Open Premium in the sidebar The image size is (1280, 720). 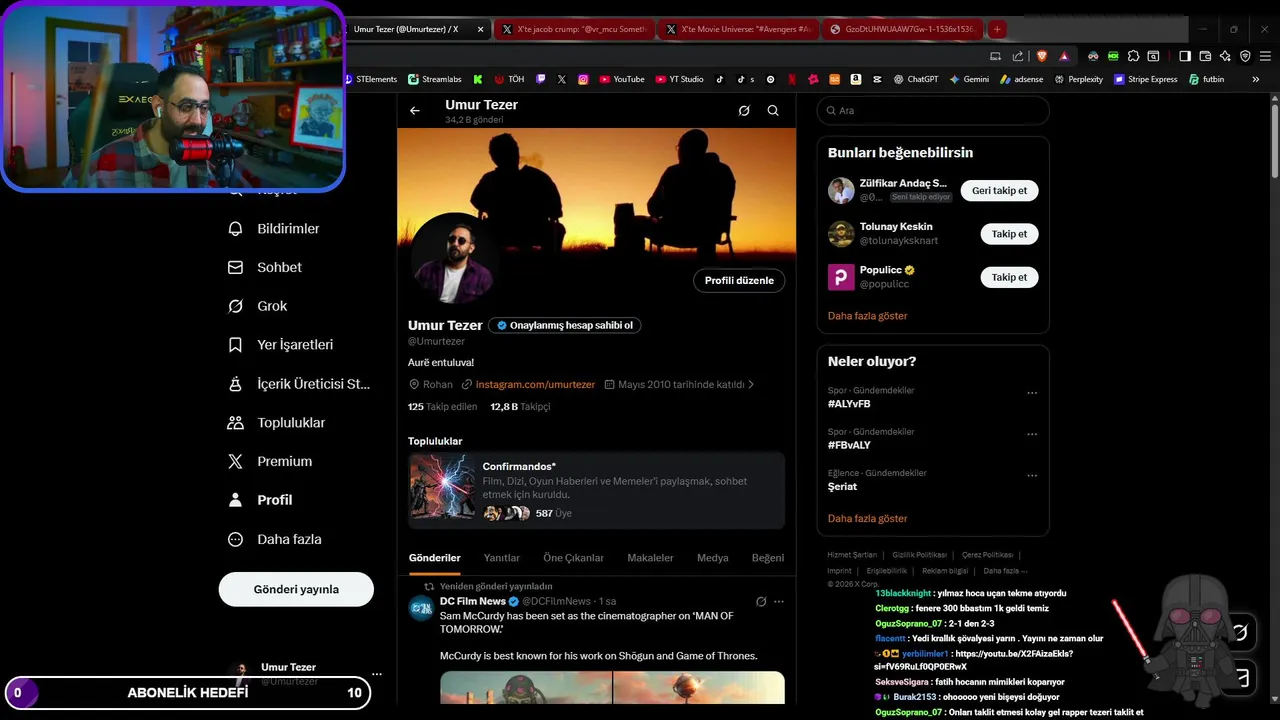(270, 462)
